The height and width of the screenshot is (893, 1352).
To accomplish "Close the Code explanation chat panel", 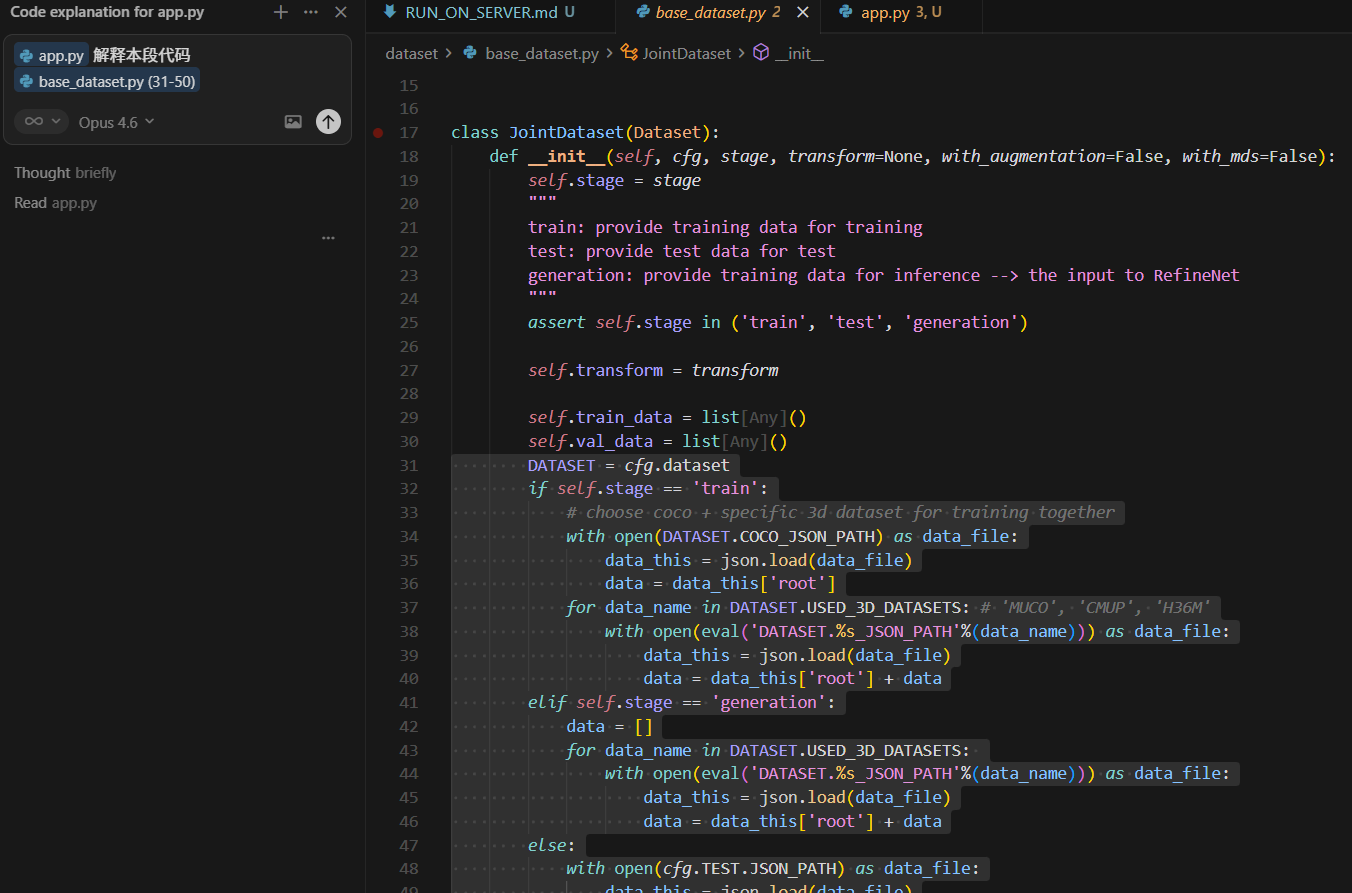I will (340, 12).
